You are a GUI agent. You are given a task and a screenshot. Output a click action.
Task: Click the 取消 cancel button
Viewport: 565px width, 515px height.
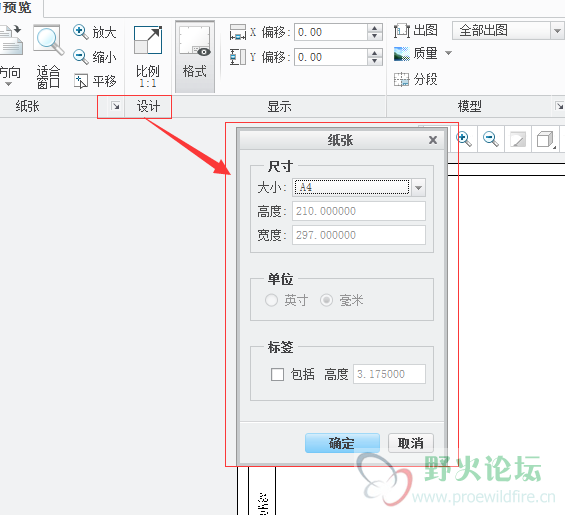point(411,443)
